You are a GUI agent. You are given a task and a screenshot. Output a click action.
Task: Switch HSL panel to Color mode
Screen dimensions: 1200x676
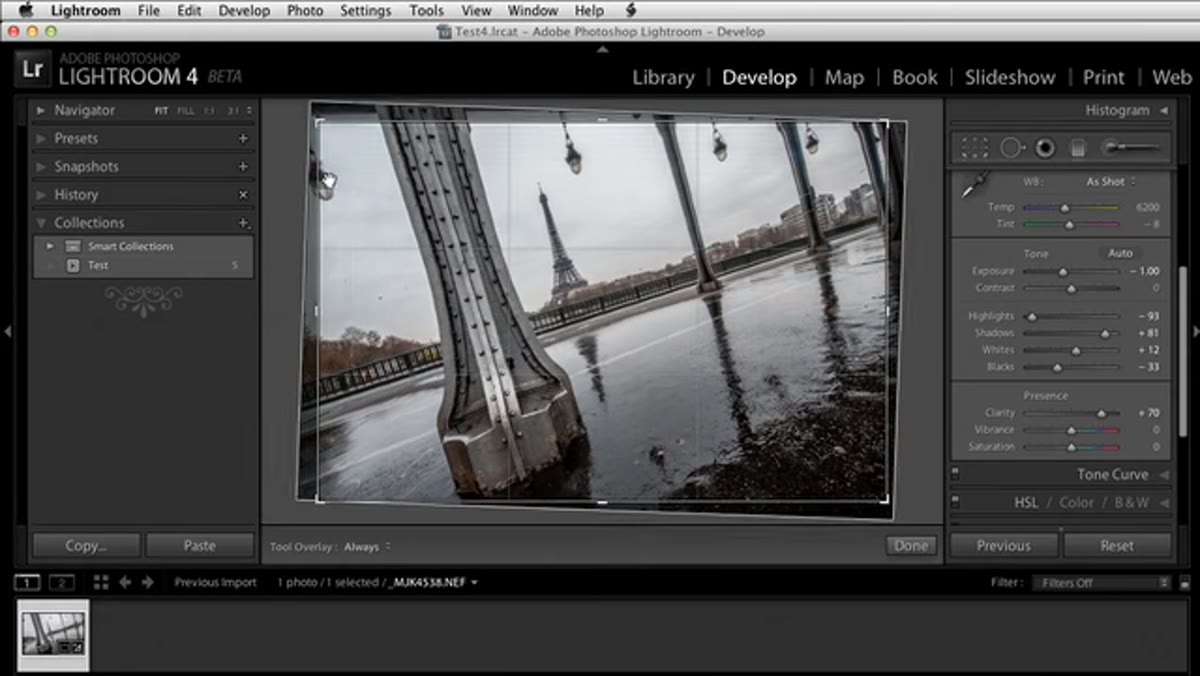1076,503
